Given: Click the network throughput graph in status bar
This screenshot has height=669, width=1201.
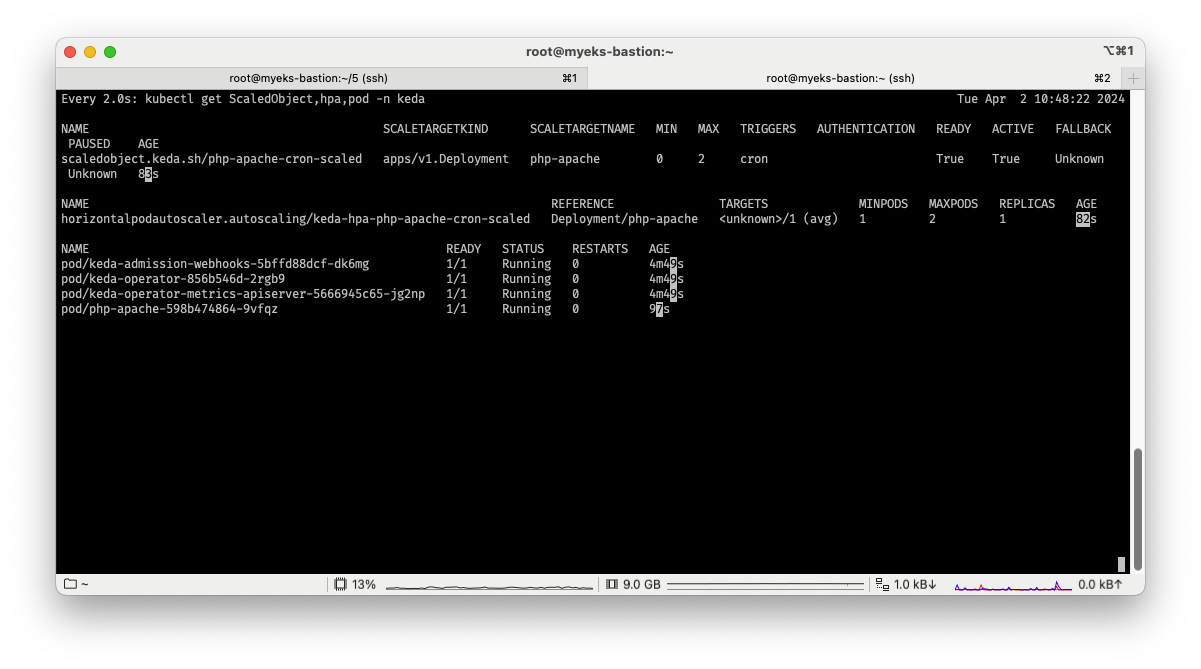Looking at the screenshot, I should point(1012,584).
